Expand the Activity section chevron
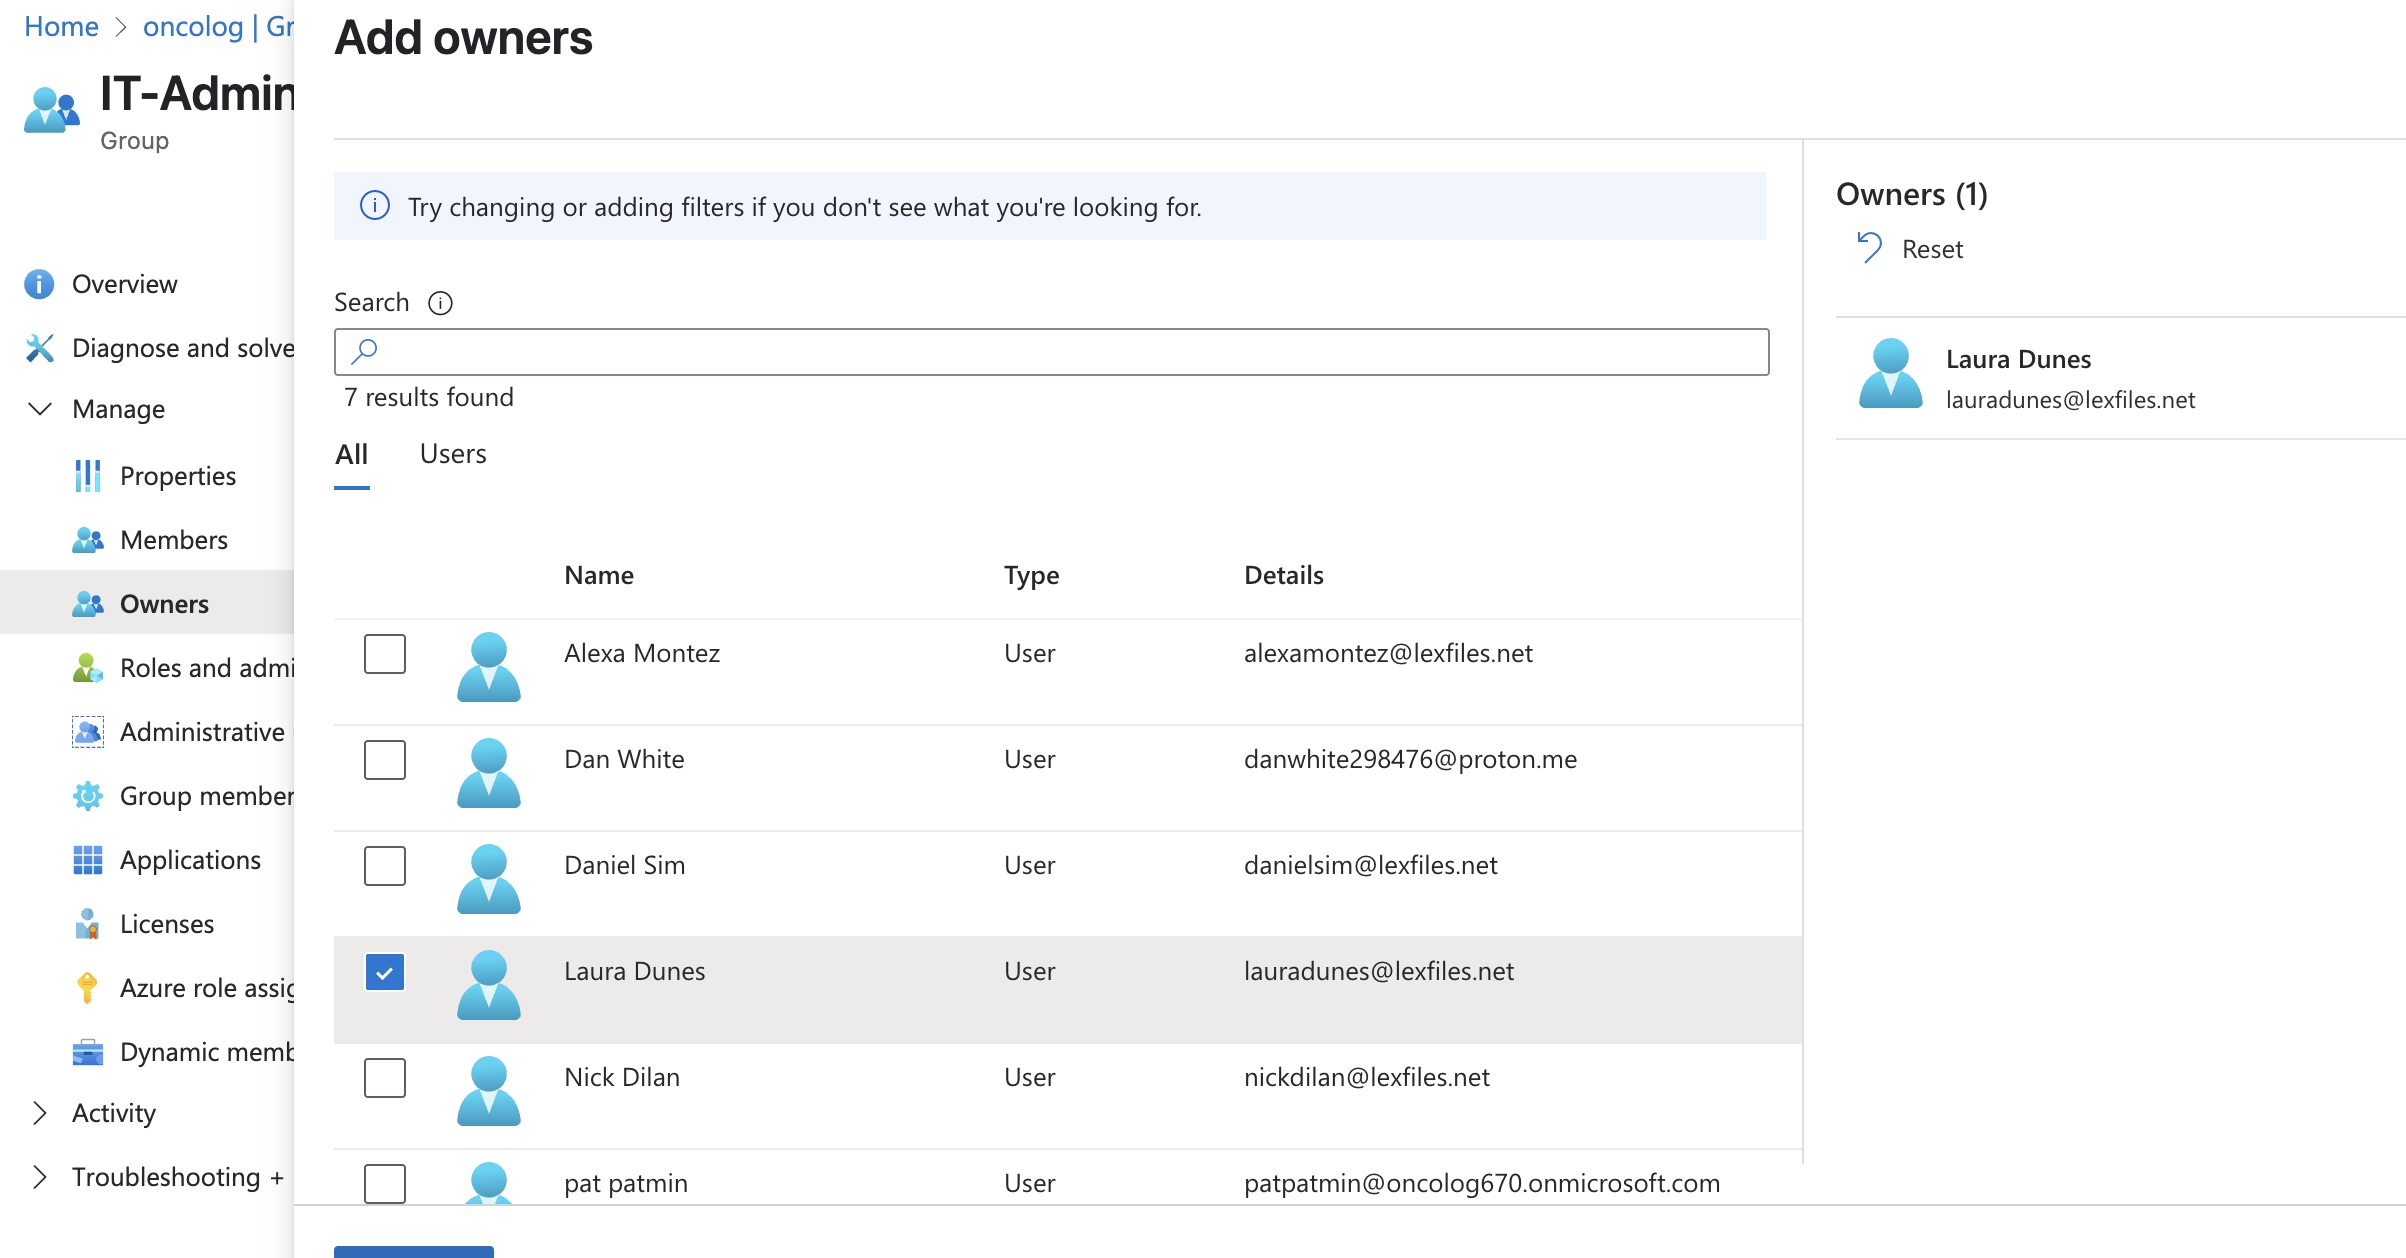Image resolution: width=2406 pixels, height=1258 pixels. [x=40, y=1113]
